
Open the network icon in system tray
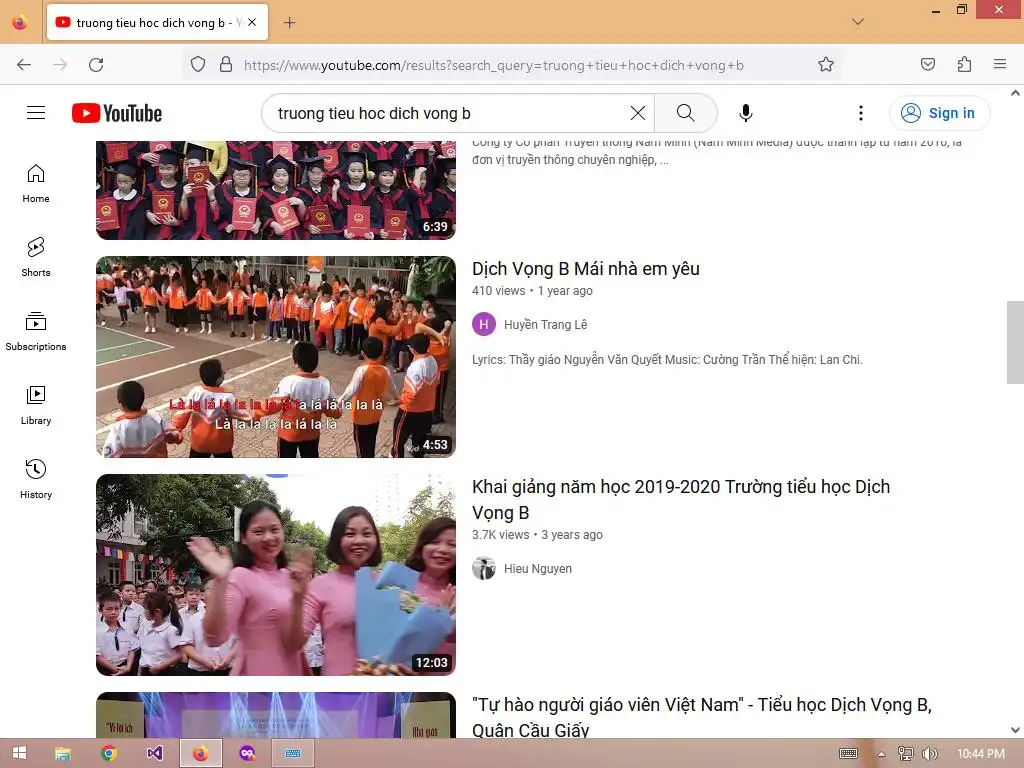coord(906,754)
